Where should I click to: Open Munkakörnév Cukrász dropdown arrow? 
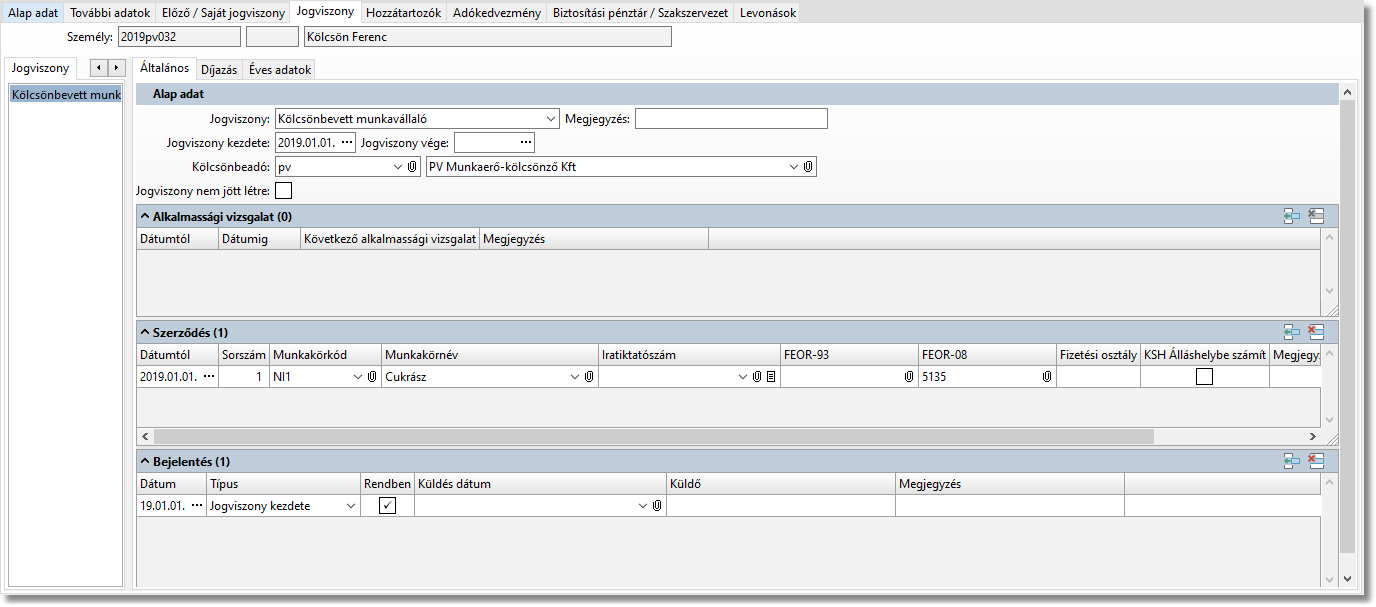point(575,377)
